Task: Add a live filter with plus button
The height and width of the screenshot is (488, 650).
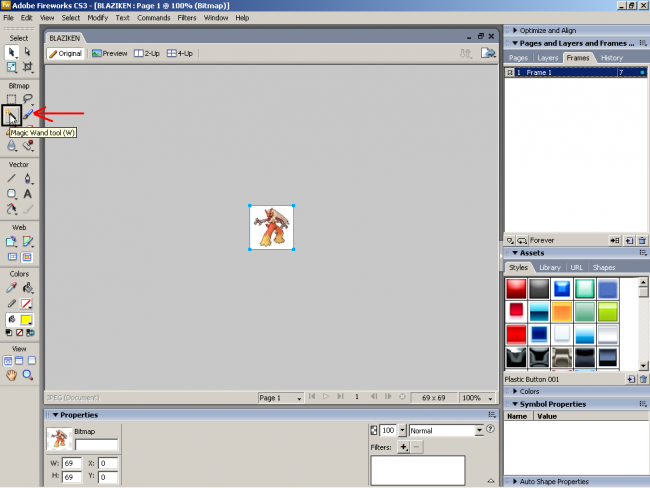Action: [x=403, y=447]
